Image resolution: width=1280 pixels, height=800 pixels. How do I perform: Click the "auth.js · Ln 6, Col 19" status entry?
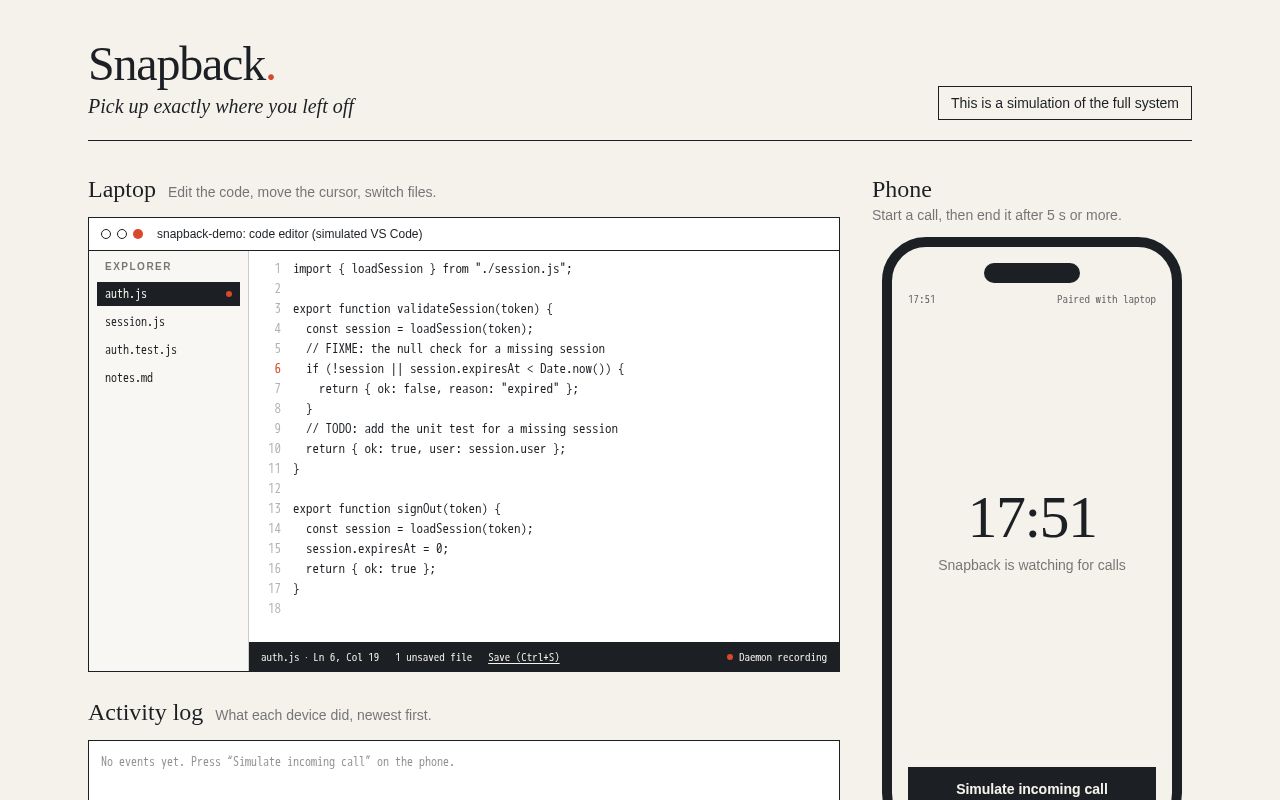point(320,657)
